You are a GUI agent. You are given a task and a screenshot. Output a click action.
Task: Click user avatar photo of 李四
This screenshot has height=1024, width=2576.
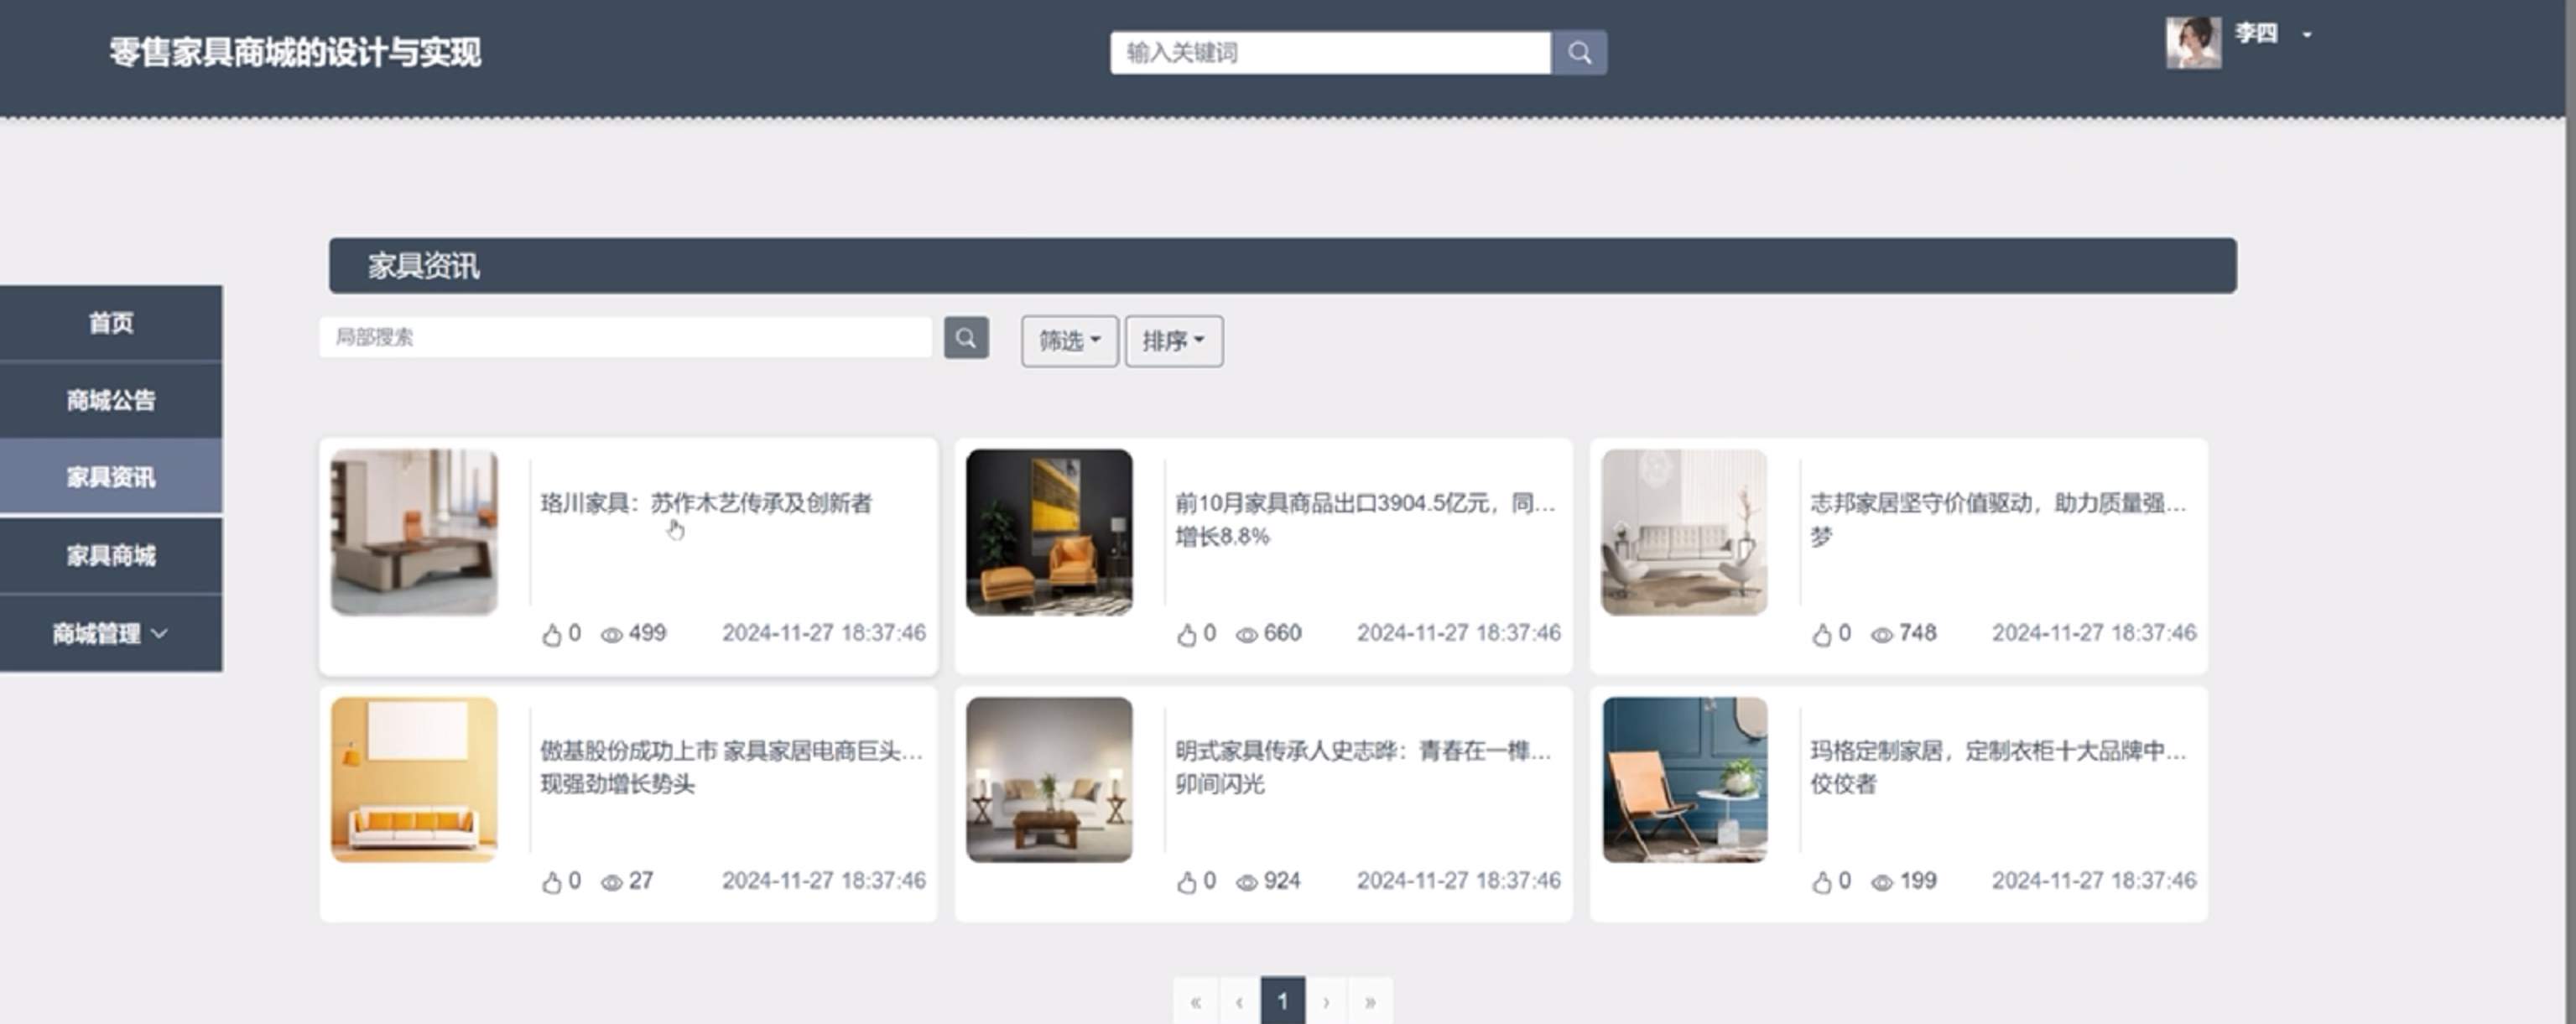coord(2193,42)
